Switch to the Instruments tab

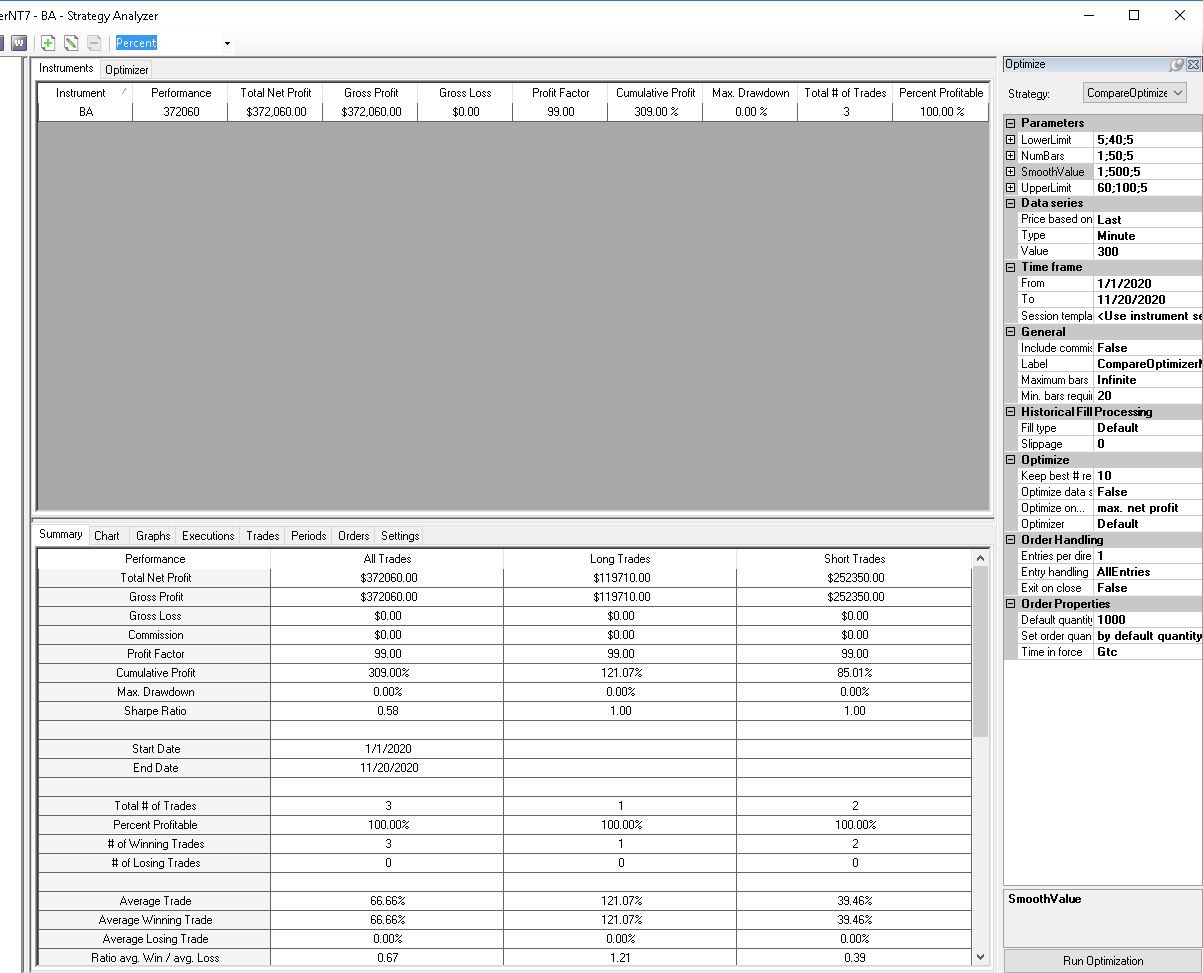tap(66, 68)
